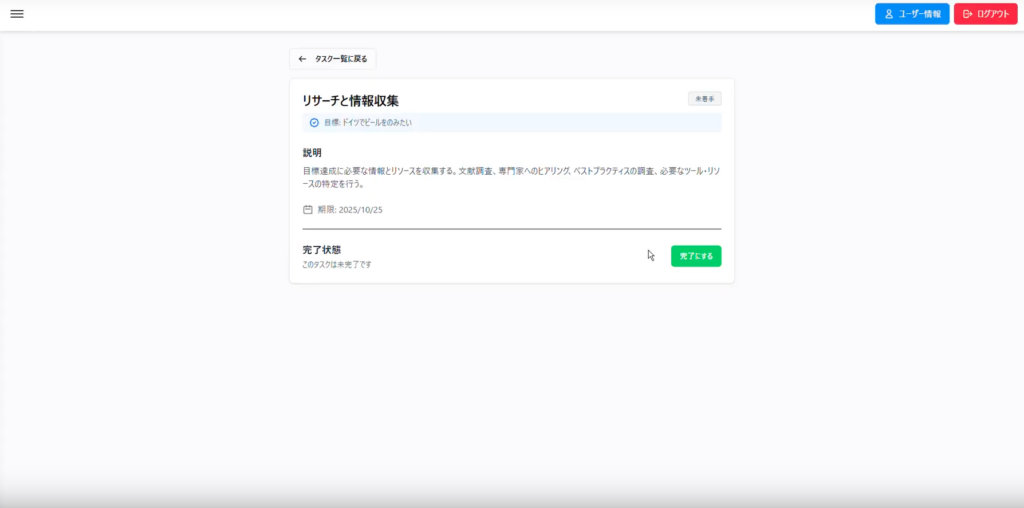
Task: Click the exit icon in ログアウト button
Action: click(967, 14)
